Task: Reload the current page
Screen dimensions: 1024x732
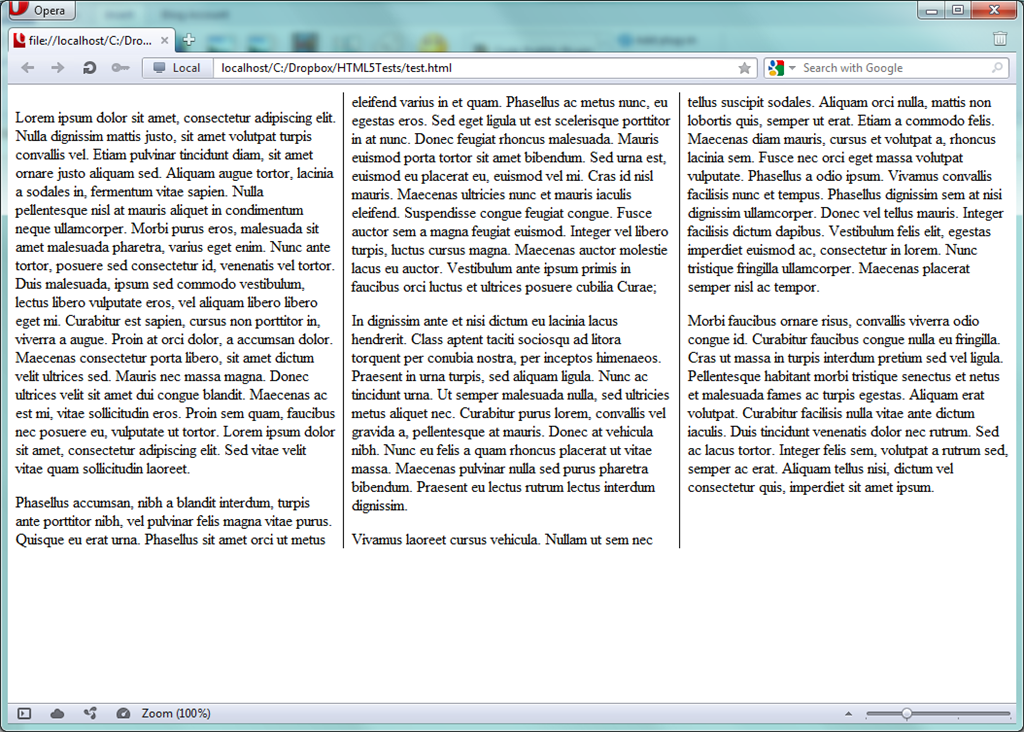Action: (x=89, y=68)
